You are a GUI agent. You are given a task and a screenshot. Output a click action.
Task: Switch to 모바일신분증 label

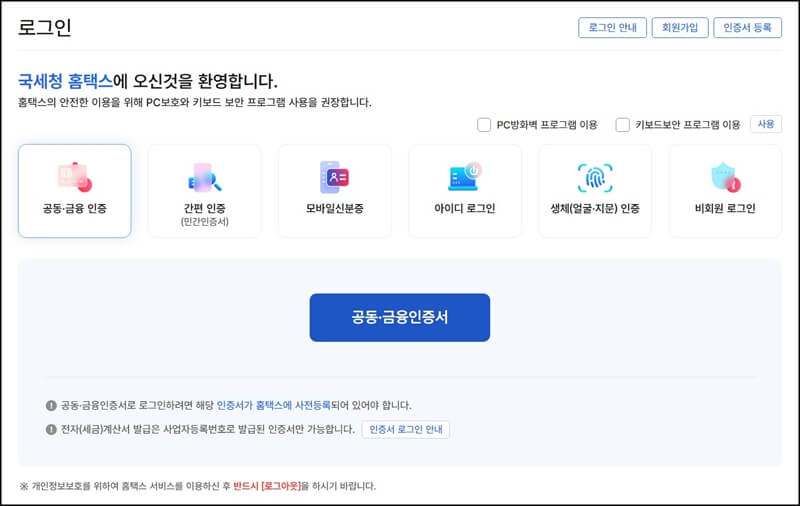(335, 208)
